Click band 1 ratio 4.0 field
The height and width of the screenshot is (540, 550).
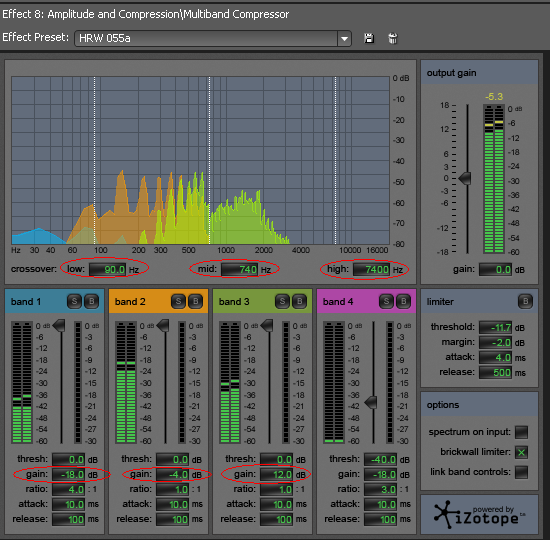68,489
